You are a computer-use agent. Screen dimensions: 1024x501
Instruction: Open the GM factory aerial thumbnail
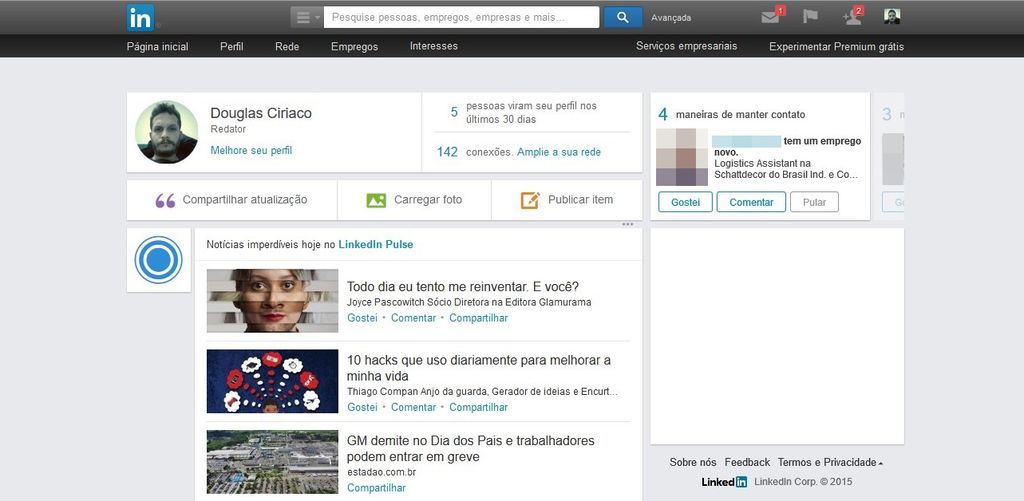272,462
